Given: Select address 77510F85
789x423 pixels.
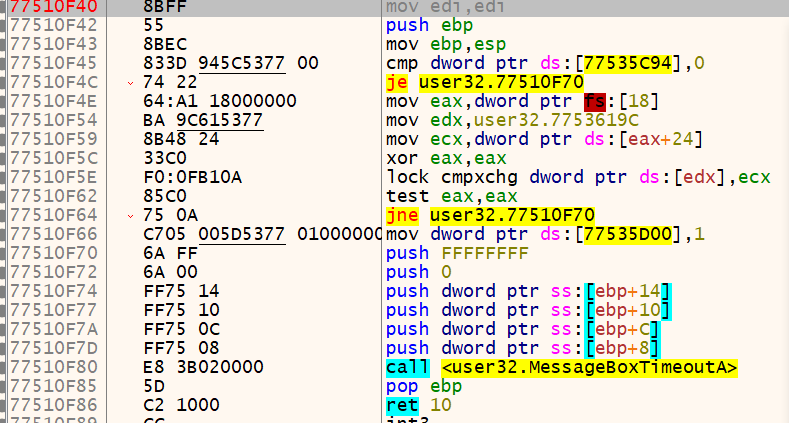Looking at the screenshot, I should click(x=54, y=386).
